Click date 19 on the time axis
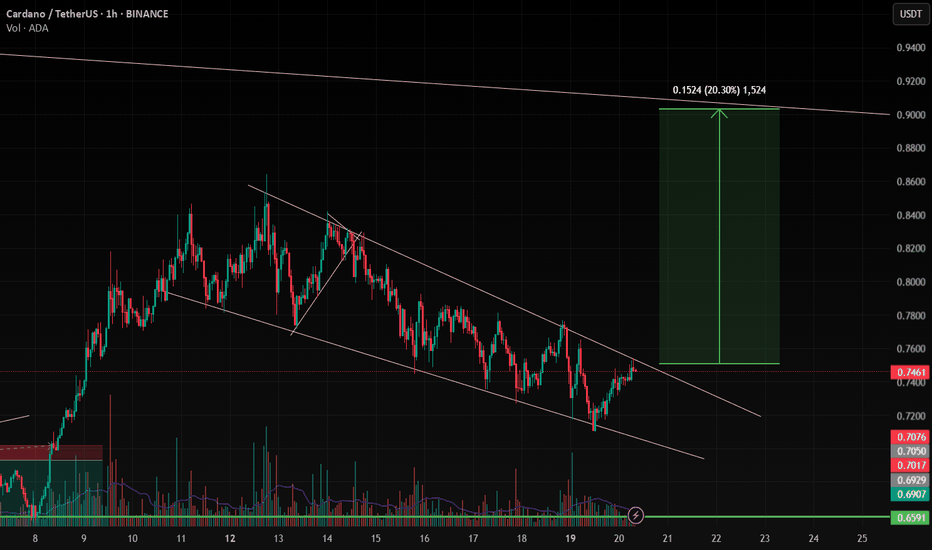932x550 pixels. (571, 539)
